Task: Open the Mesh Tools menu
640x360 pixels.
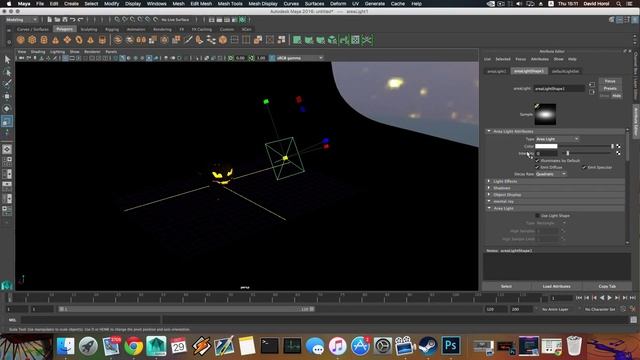Action: click(230, 4)
